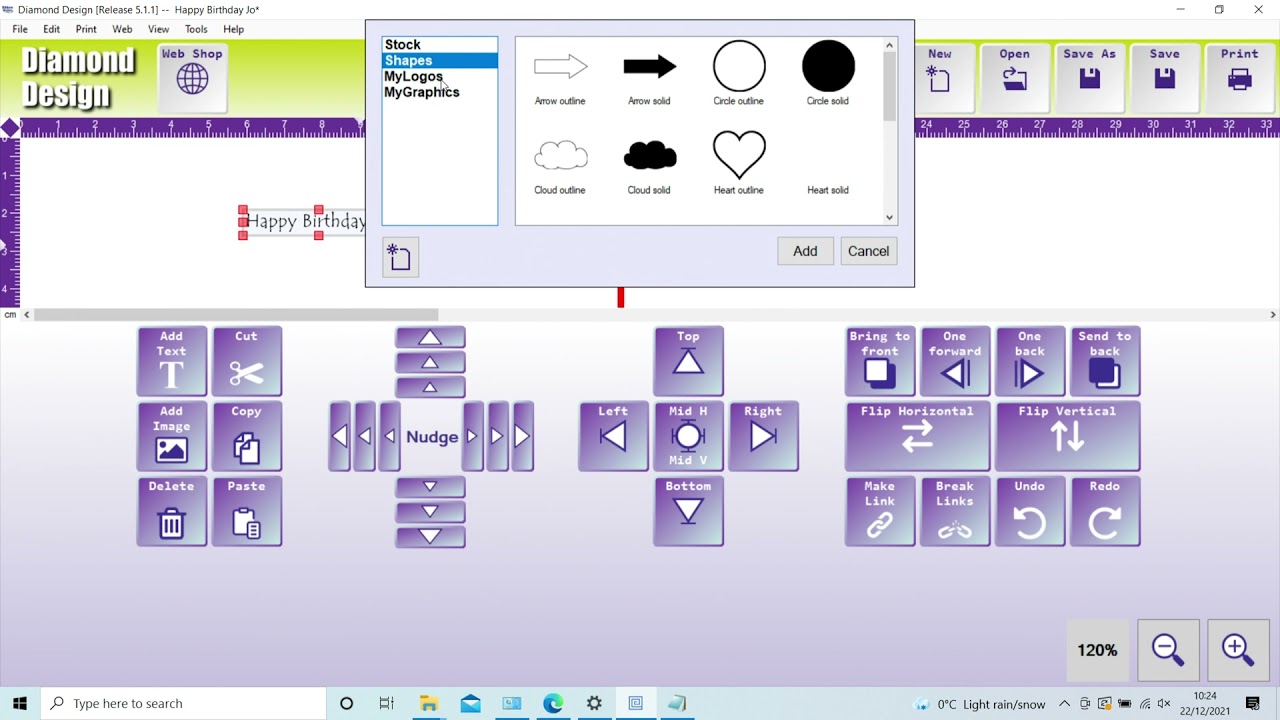The width and height of the screenshot is (1280, 720).
Task: Open the Add Image tool
Action: point(172,436)
